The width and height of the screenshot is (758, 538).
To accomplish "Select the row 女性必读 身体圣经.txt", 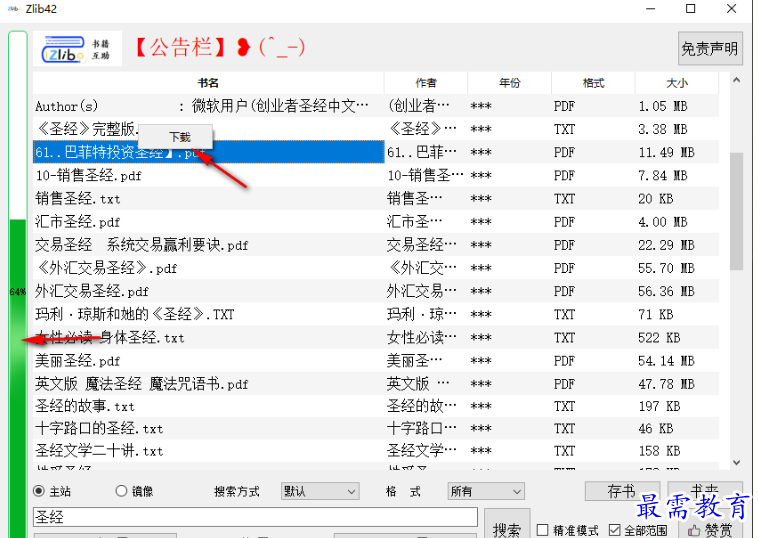I will click(x=376, y=338).
